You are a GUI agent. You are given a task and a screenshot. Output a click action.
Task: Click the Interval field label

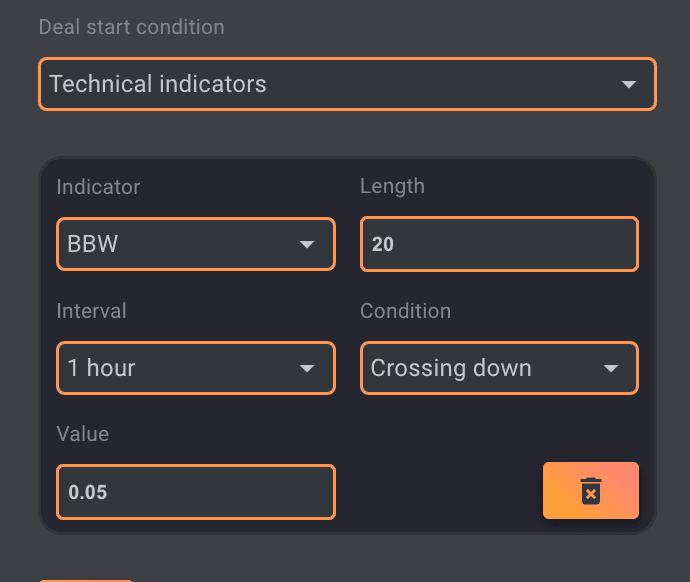pyautogui.click(x=91, y=311)
